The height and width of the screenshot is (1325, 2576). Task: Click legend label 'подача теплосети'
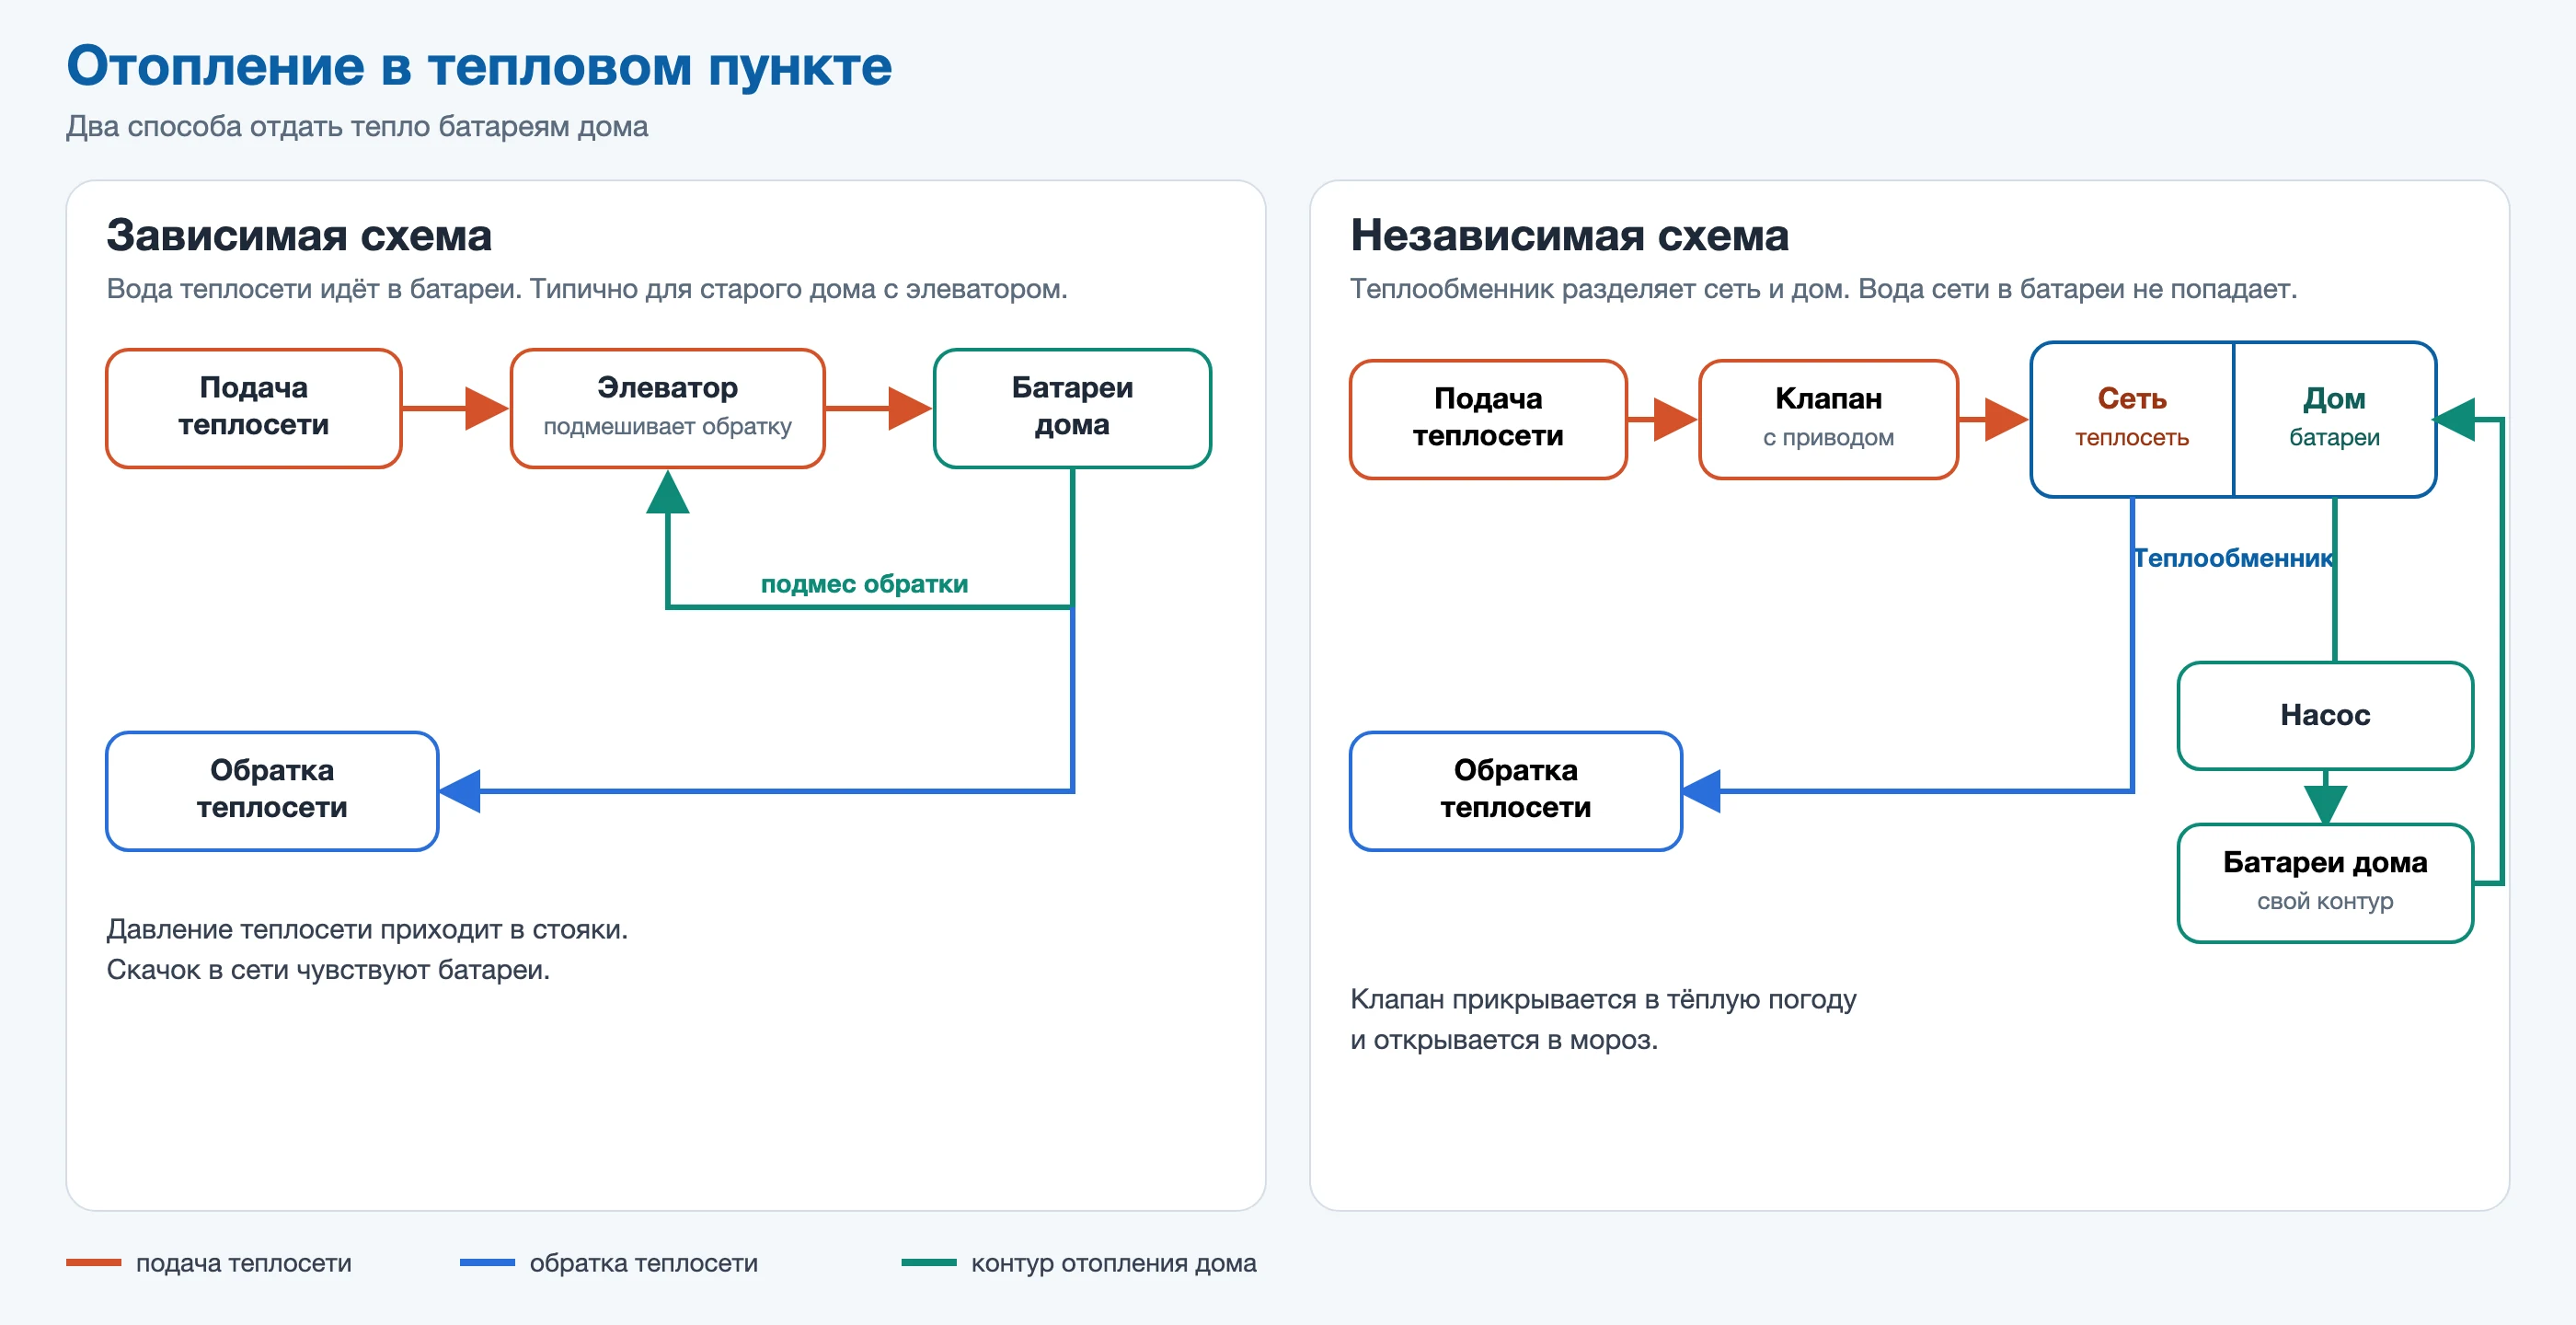[244, 1263]
